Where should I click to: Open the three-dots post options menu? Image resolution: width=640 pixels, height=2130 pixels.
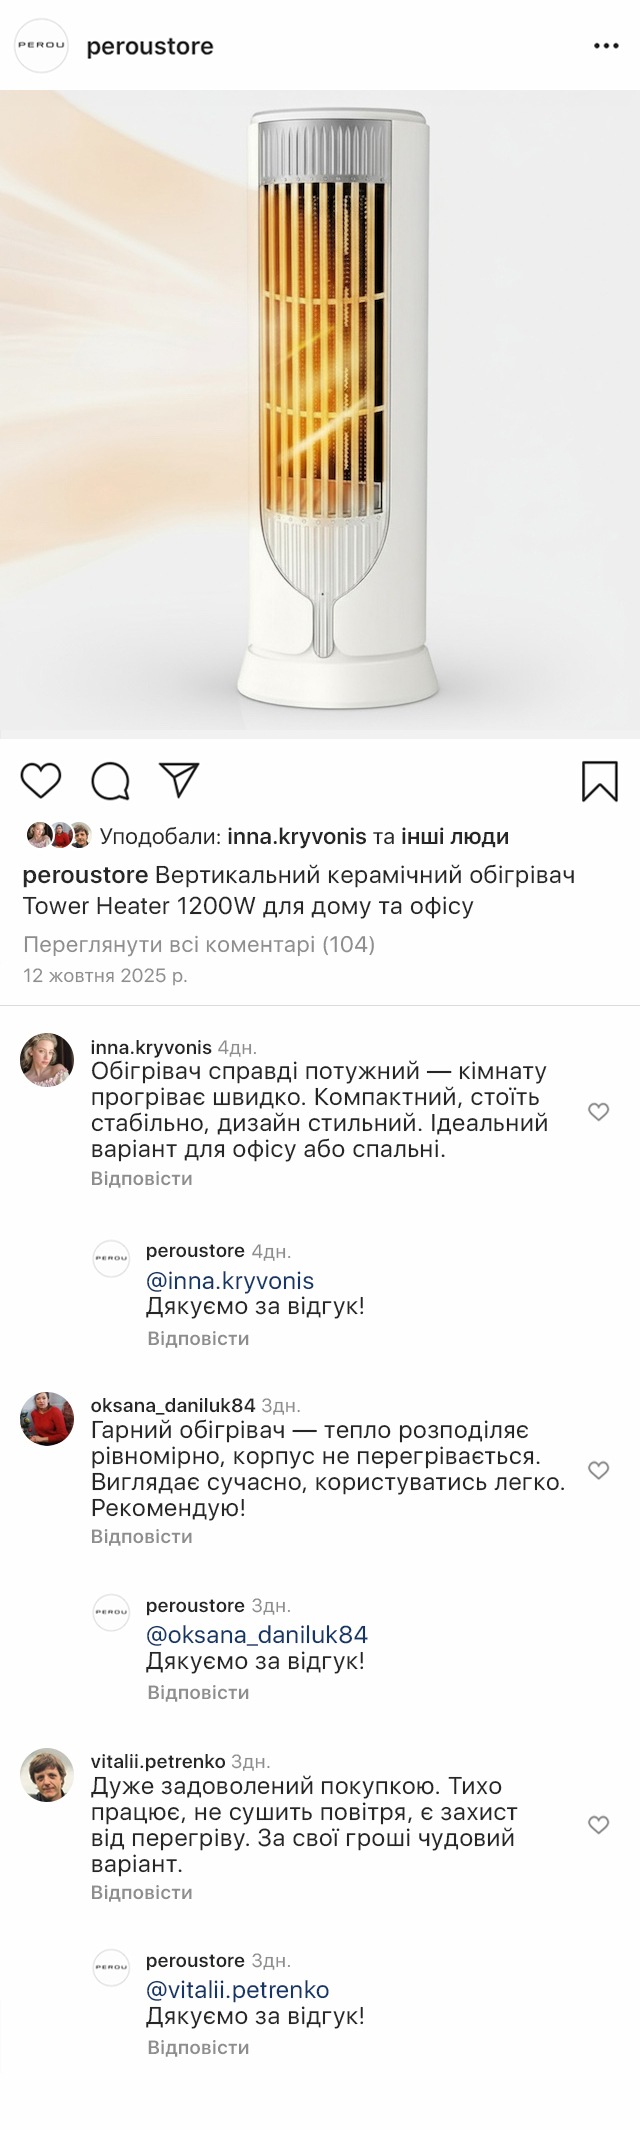pos(606,46)
